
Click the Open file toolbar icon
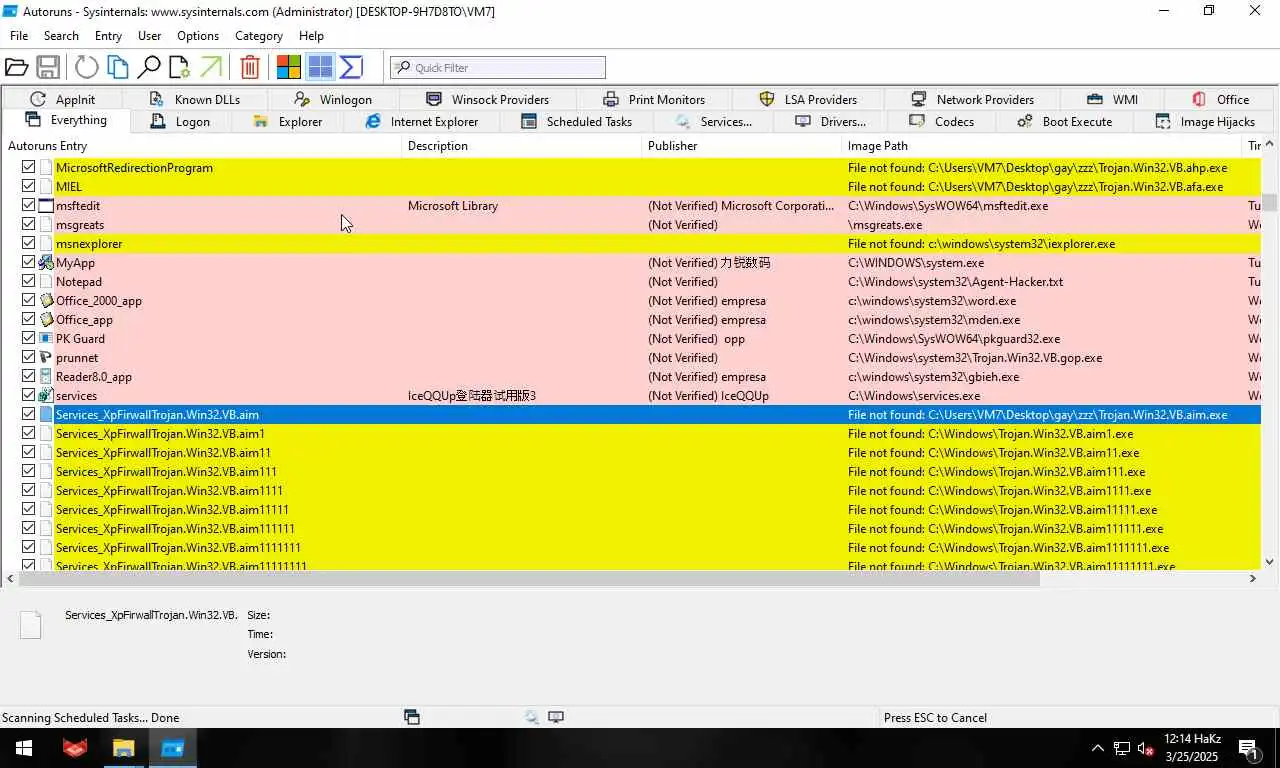pyautogui.click(x=16, y=67)
